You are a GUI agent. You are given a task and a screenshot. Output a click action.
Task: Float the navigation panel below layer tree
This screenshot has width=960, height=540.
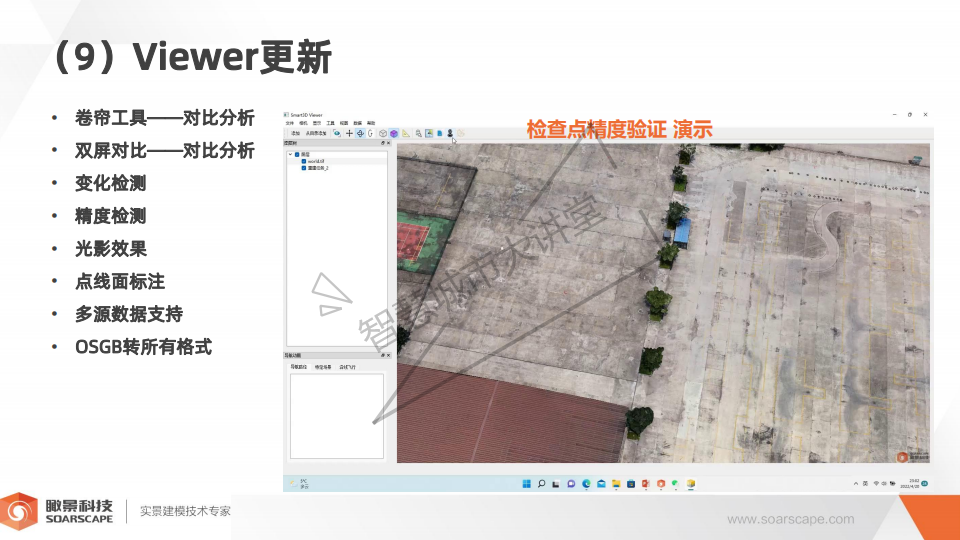[x=383, y=355]
